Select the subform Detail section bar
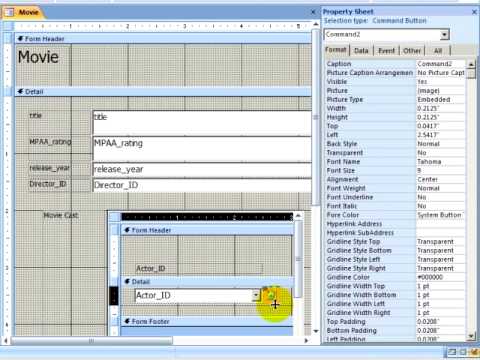This screenshot has width=480, height=360. [207, 282]
